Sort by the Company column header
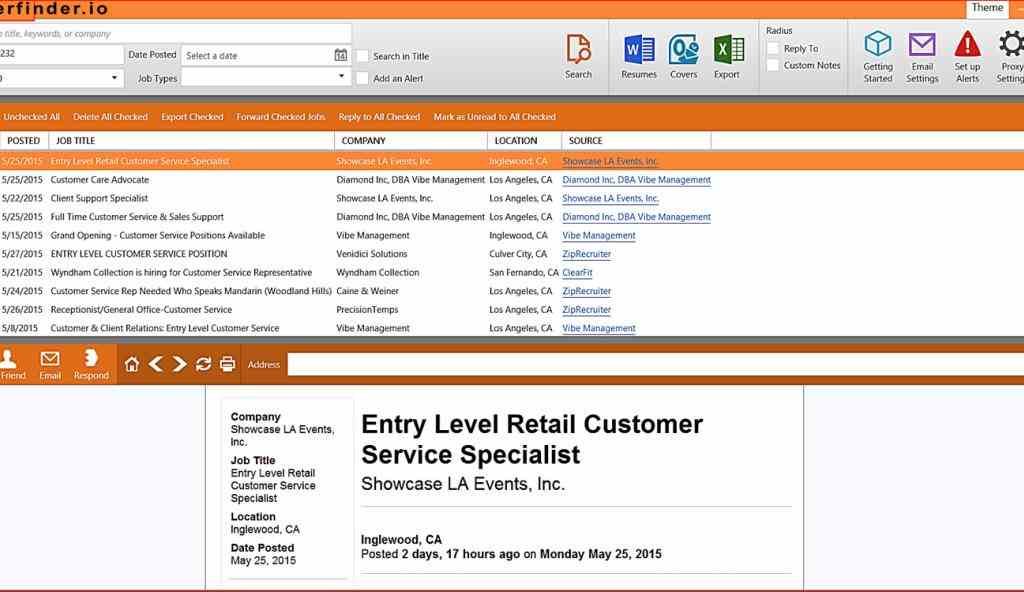Viewport: 1024px width, 592px height. (x=364, y=141)
